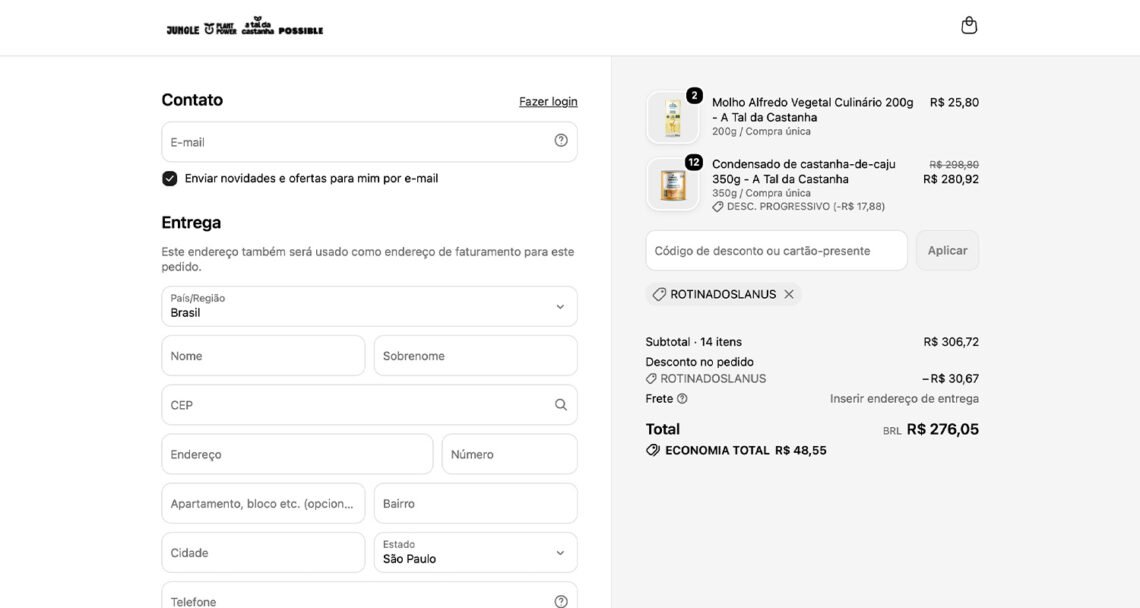Open the shopping bag cart icon

pyautogui.click(x=968, y=26)
